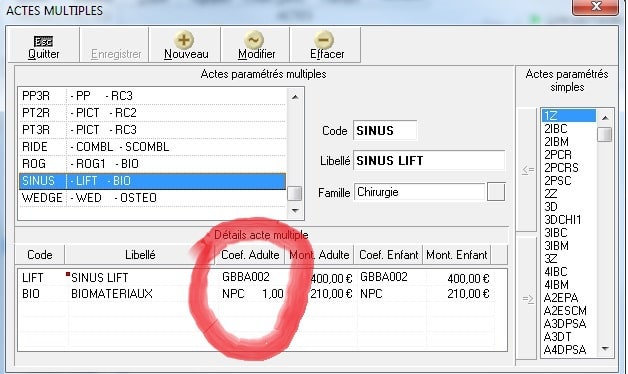Open the Famille selector square button

496,192
